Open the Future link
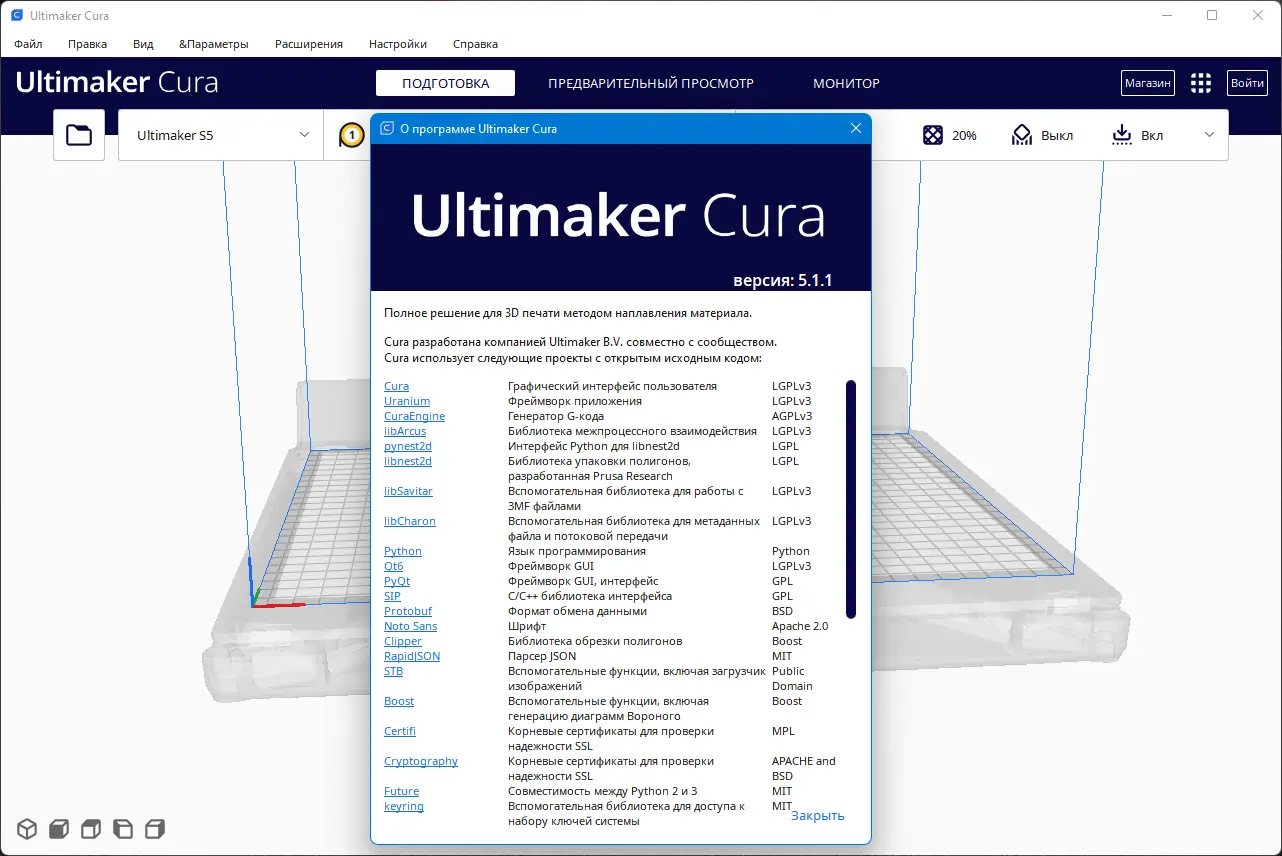Screen dimensions: 1282x856 click(x=402, y=791)
